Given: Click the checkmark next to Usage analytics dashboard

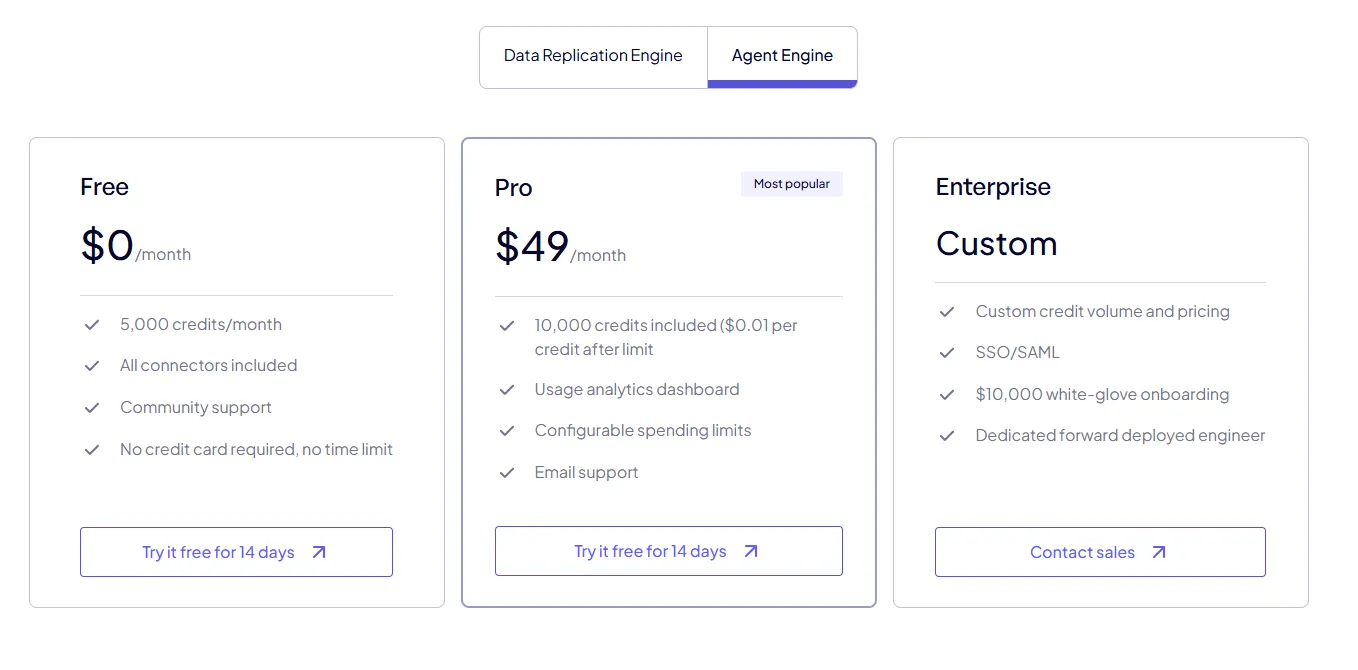Looking at the screenshot, I should coord(507,390).
